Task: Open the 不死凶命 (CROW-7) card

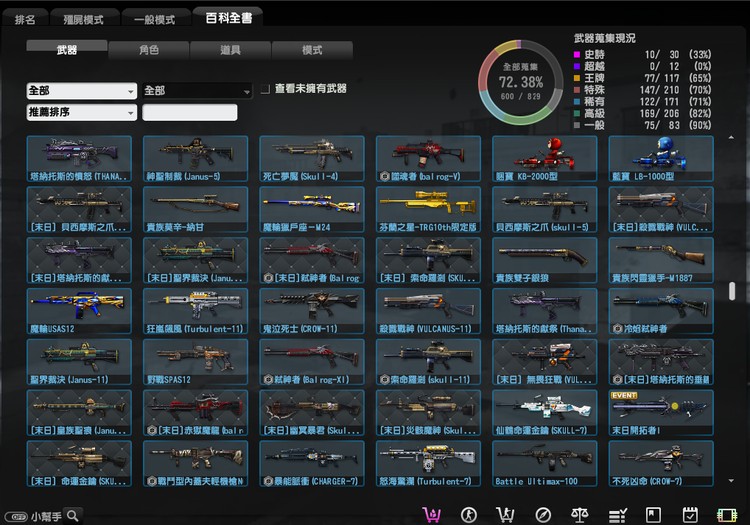Action: tap(661, 464)
